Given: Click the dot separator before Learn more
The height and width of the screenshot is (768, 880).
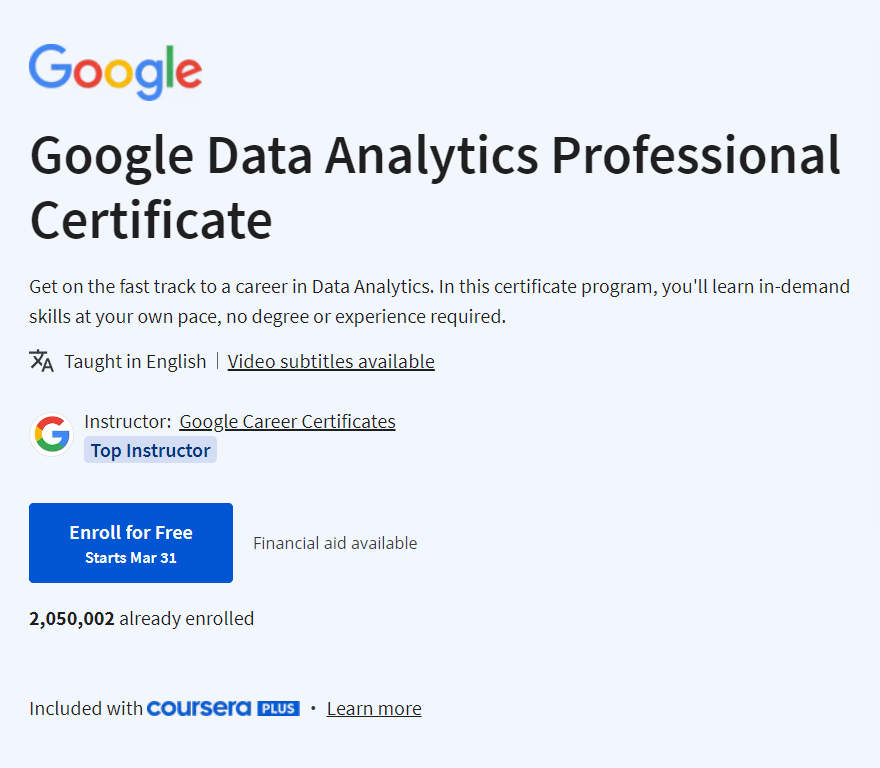Looking at the screenshot, I should [312, 708].
